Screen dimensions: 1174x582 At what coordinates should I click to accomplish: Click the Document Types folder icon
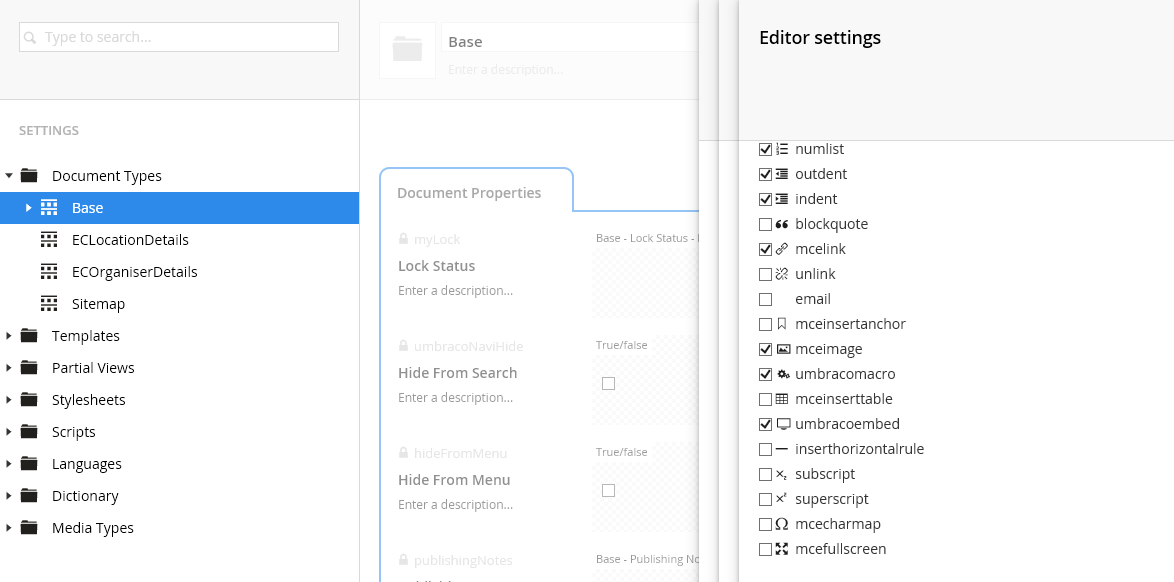(x=29, y=176)
